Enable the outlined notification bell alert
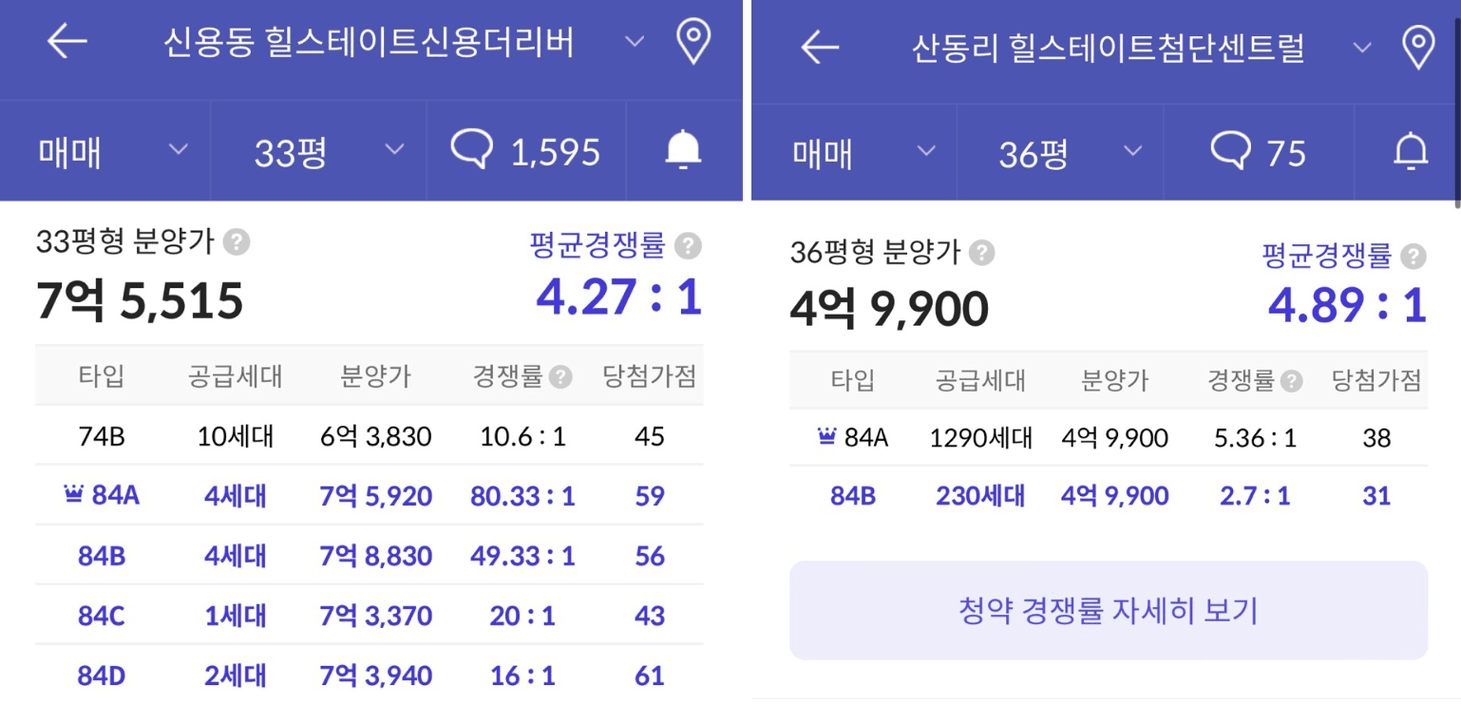Image resolution: width=1461 pixels, height=707 pixels. (x=1410, y=152)
